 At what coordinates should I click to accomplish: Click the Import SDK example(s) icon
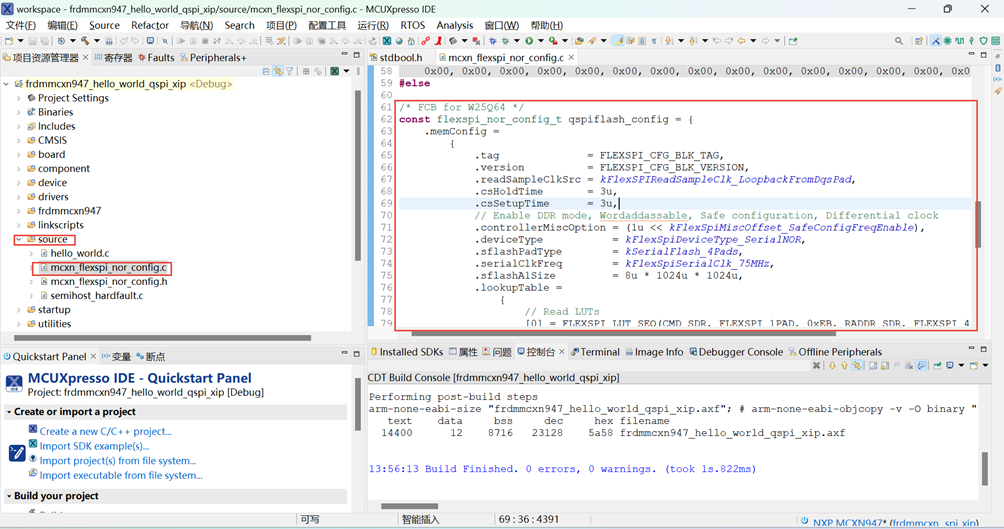pyautogui.click(x=33, y=443)
